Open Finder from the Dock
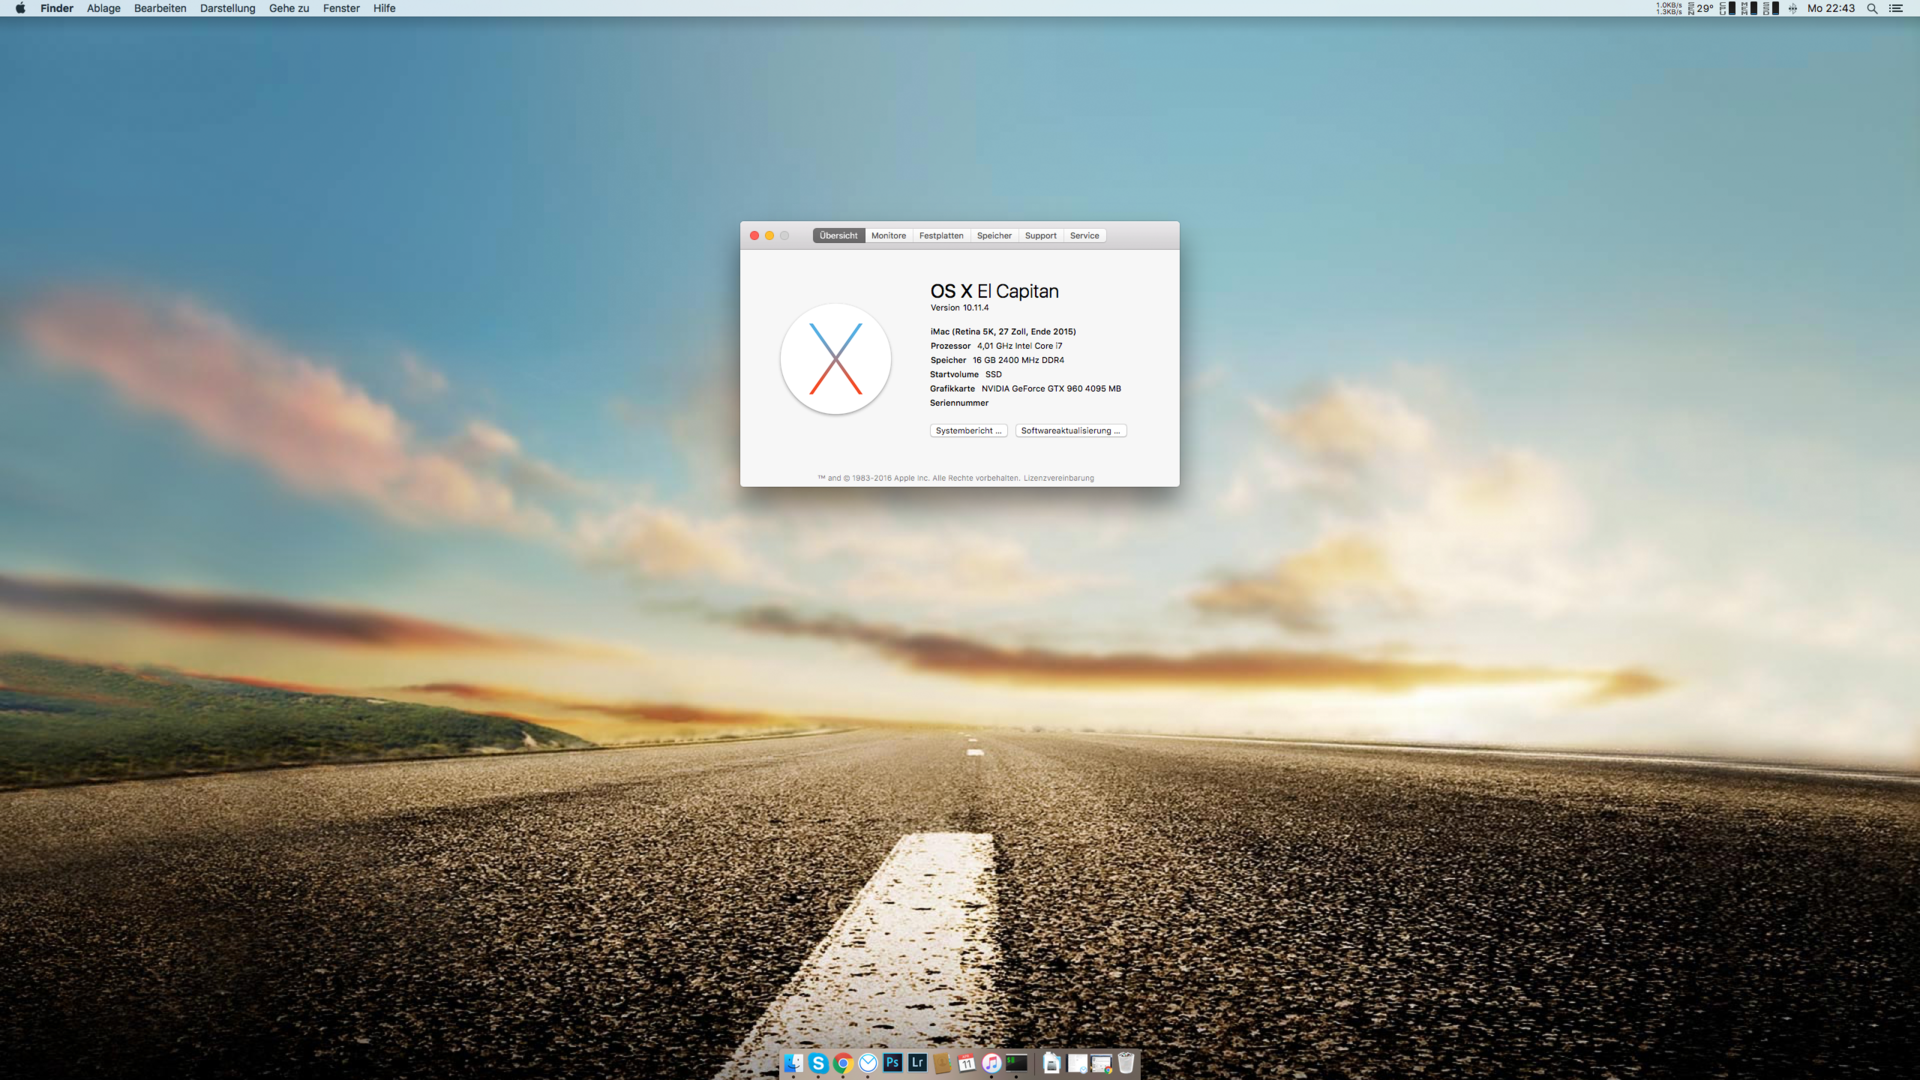The image size is (1920, 1080). point(794,1063)
